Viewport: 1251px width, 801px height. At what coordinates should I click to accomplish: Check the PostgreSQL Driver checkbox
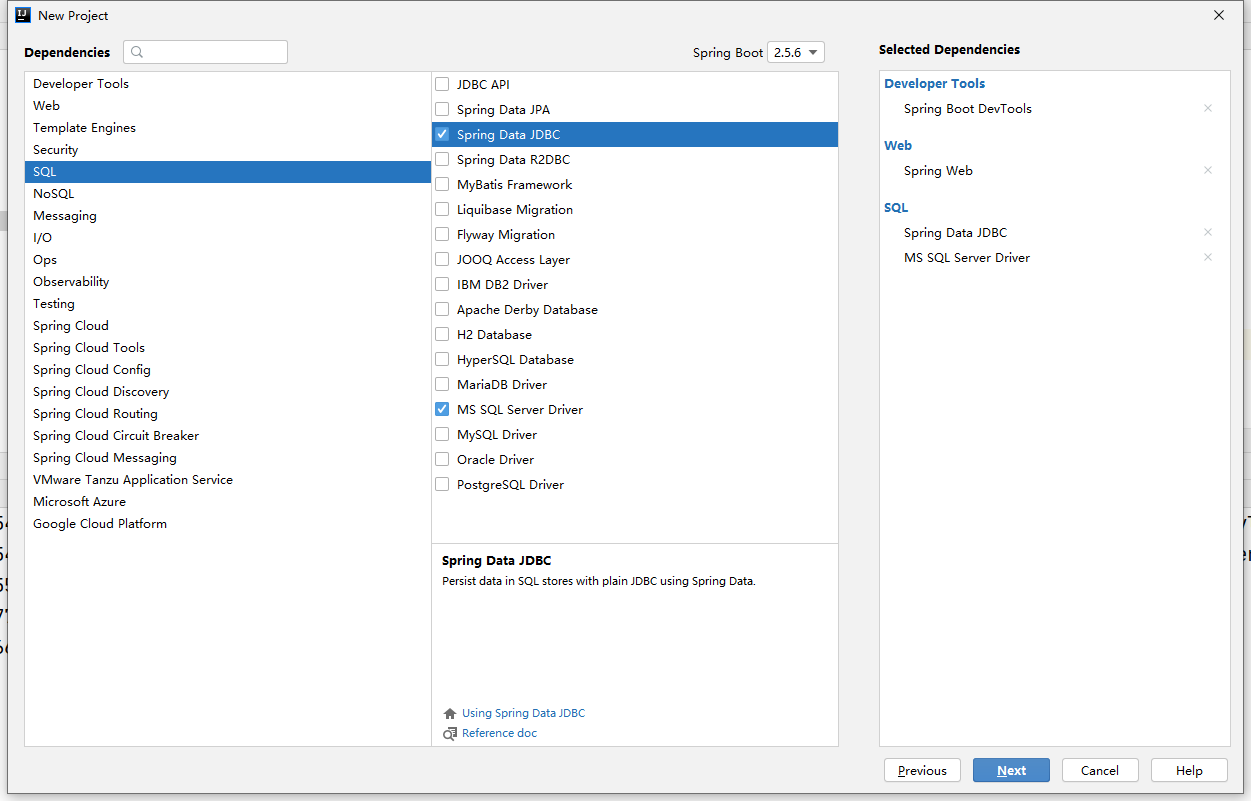pos(442,484)
